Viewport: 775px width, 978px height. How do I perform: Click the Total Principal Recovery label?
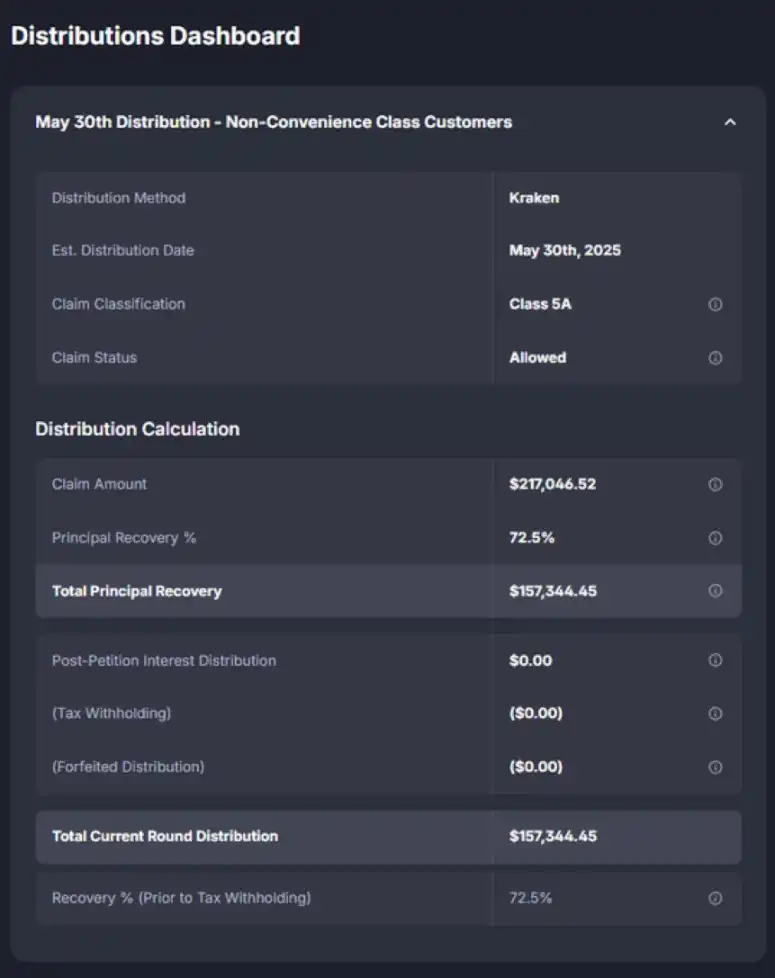pos(137,591)
